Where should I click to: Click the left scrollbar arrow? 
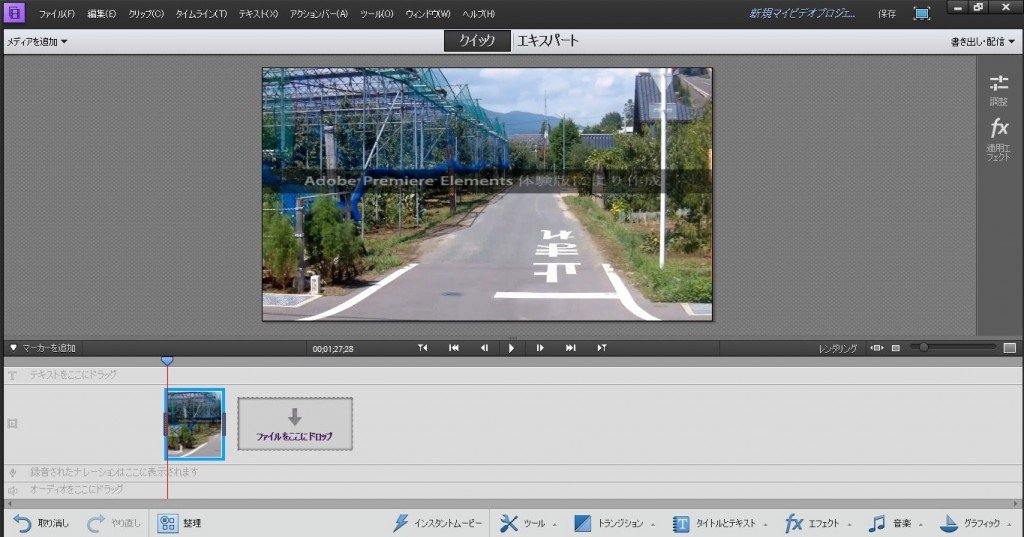(8, 504)
